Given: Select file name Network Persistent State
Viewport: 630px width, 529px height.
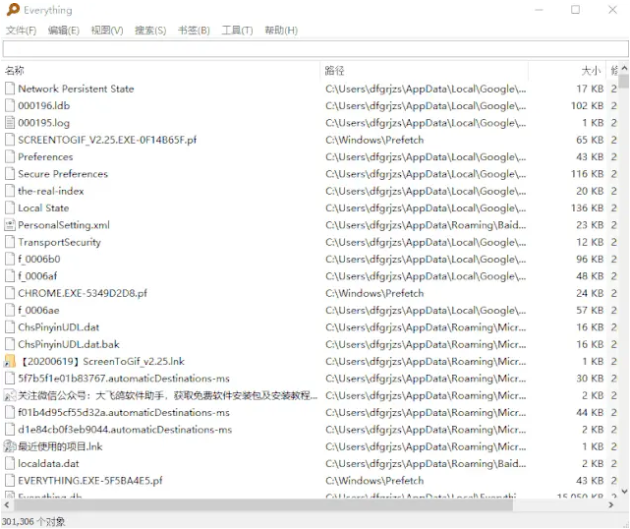Looking at the screenshot, I should [76, 89].
